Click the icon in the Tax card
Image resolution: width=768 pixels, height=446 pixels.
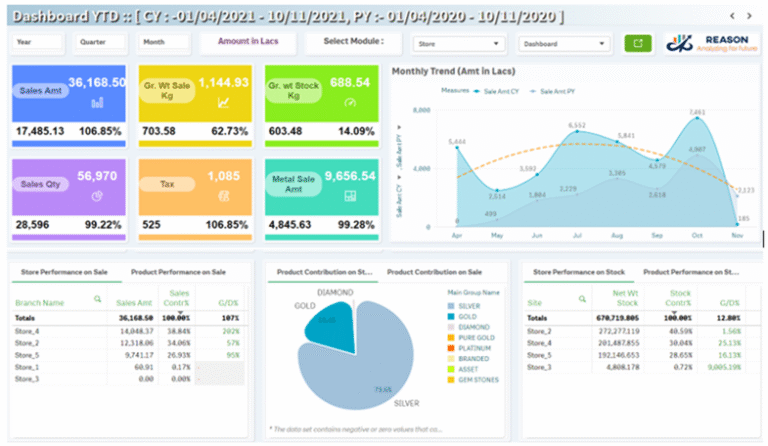pos(223,196)
